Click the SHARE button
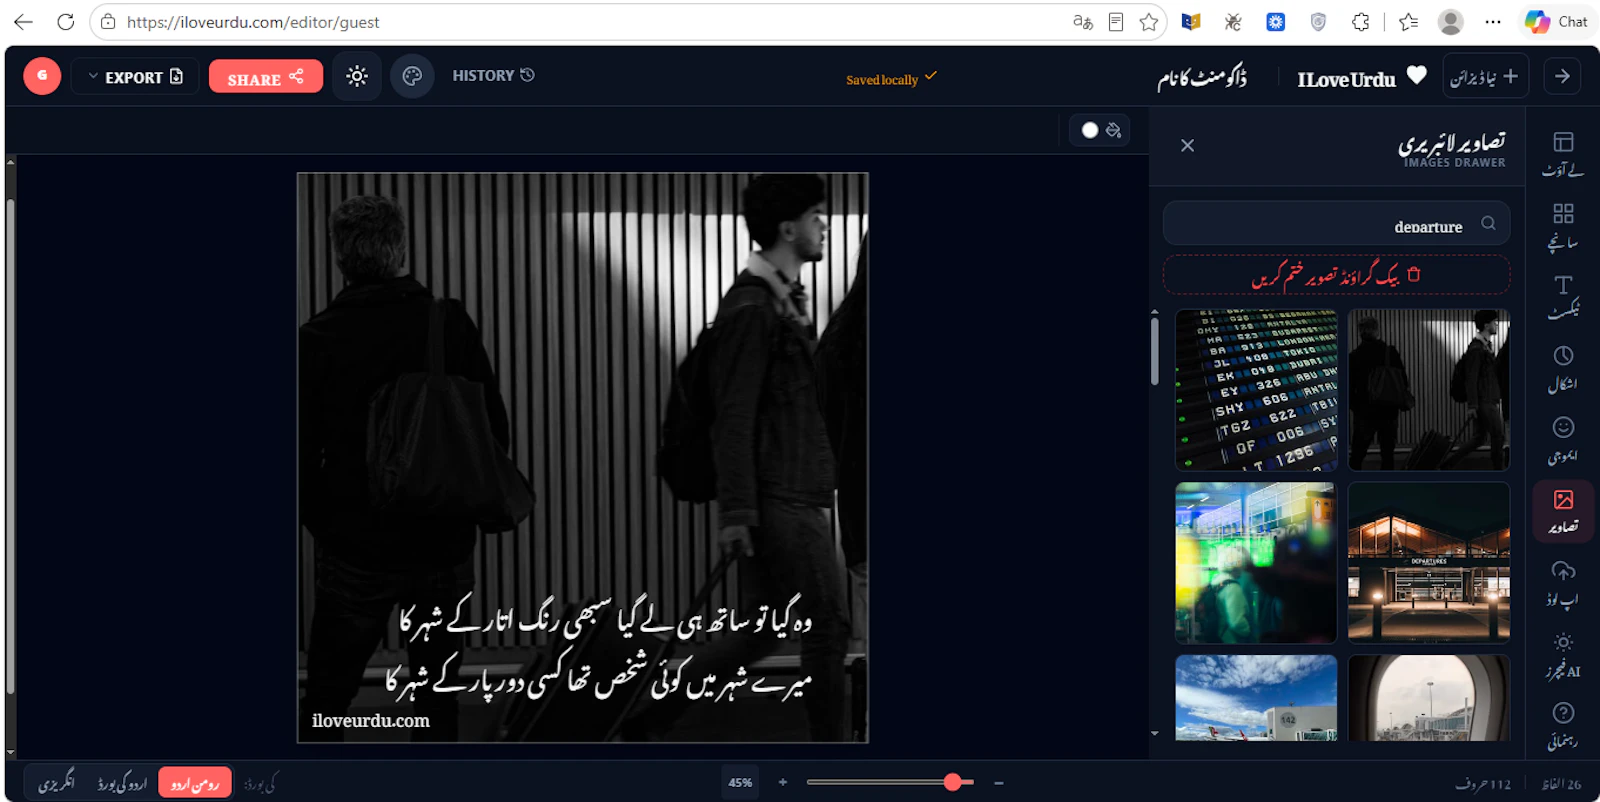This screenshot has height=802, width=1600. [x=266, y=76]
